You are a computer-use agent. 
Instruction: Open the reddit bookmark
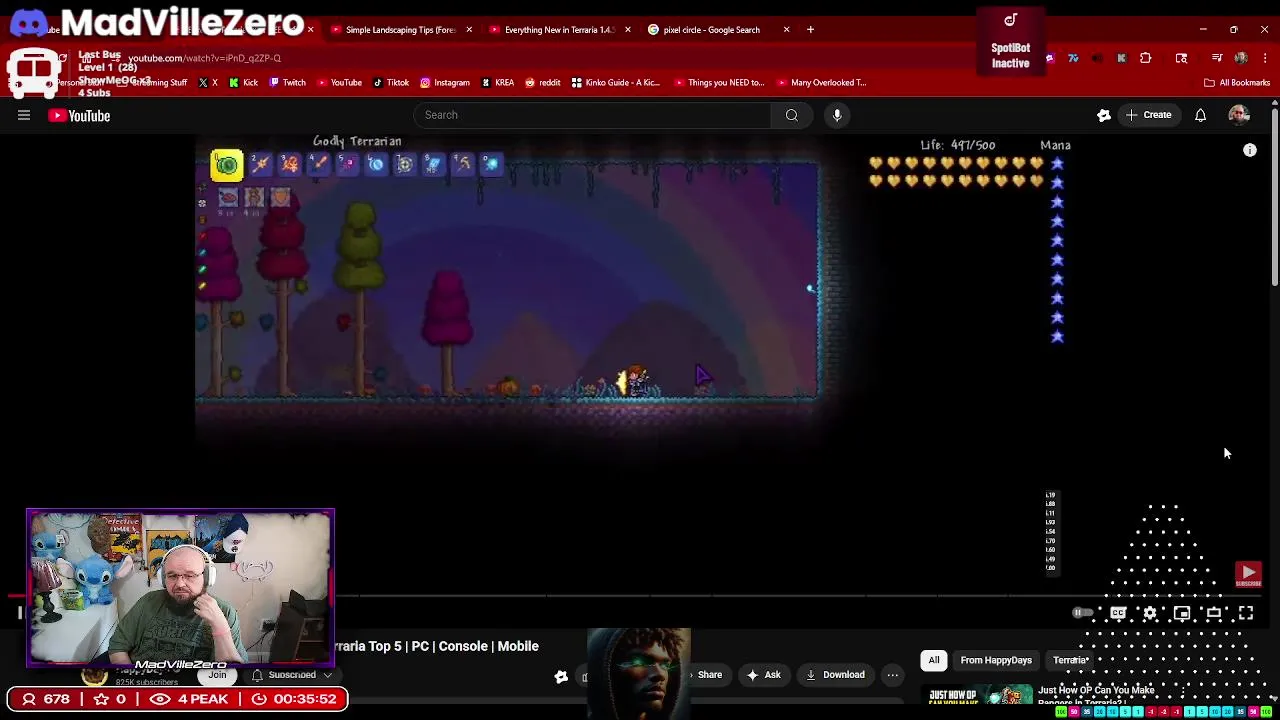pos(543,83)
